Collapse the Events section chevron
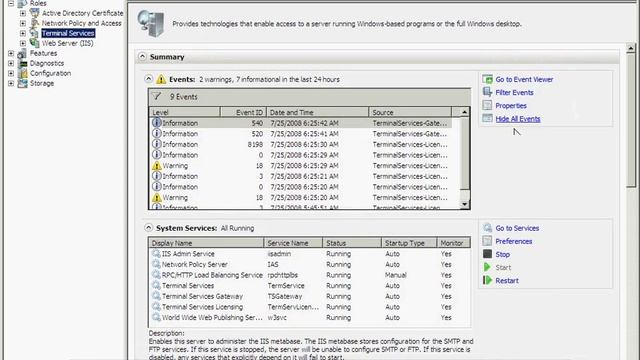This screenshot has width=640, height=360. (x=149, y=79)
